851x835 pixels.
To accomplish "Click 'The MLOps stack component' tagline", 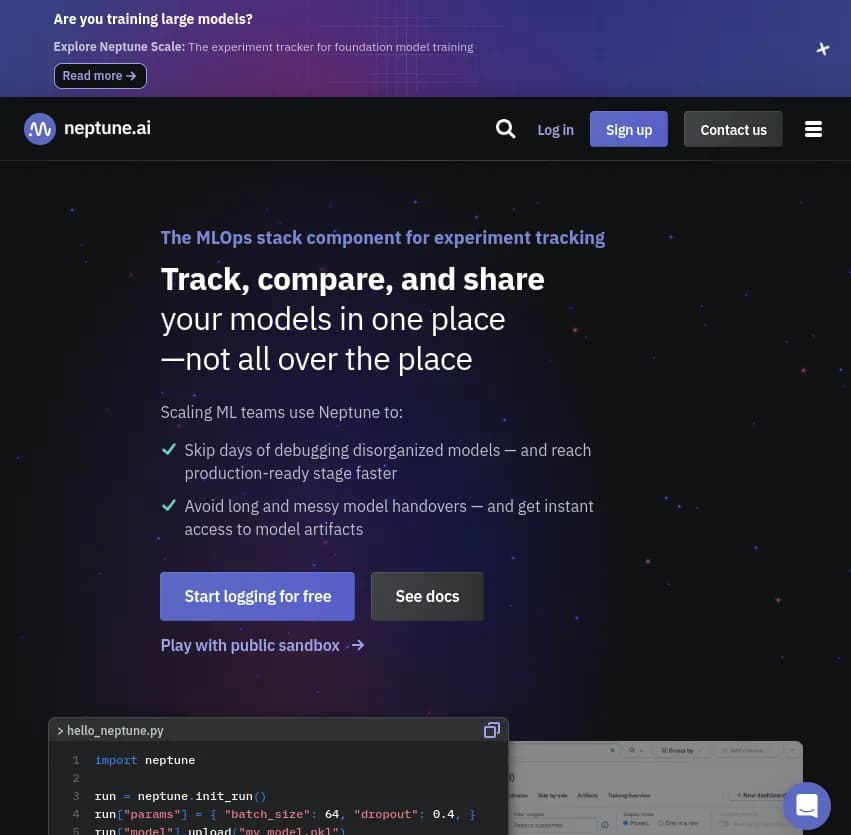I will [383, 238].
